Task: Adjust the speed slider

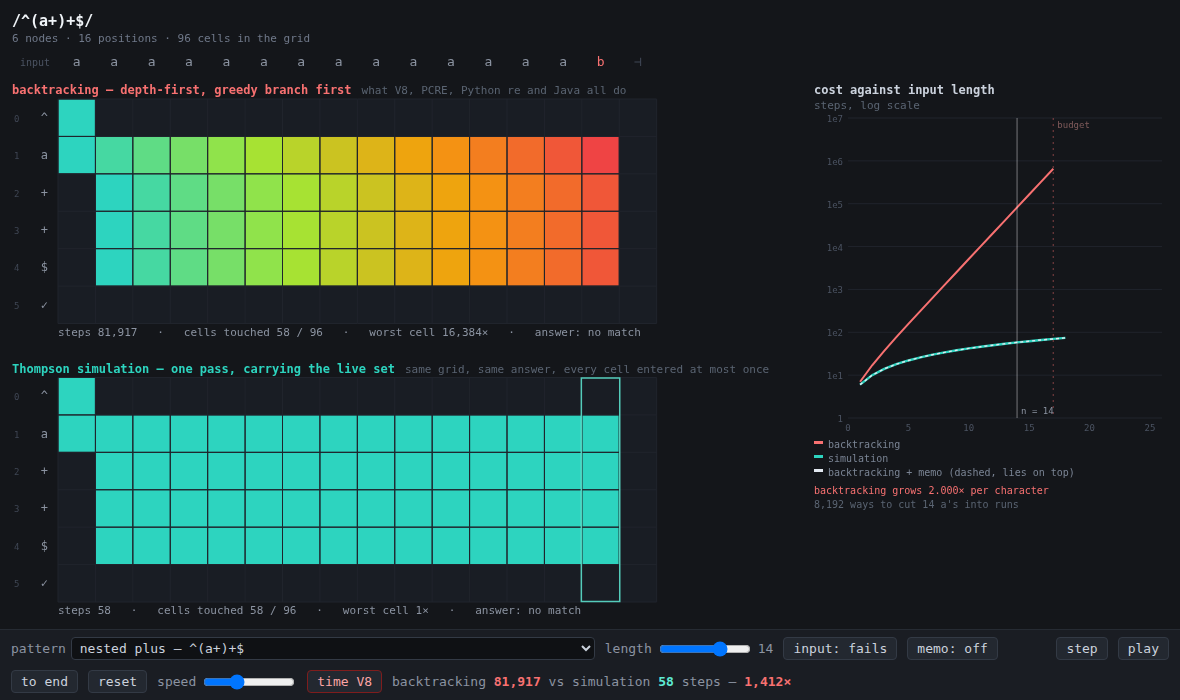Action: coord(249,682)
